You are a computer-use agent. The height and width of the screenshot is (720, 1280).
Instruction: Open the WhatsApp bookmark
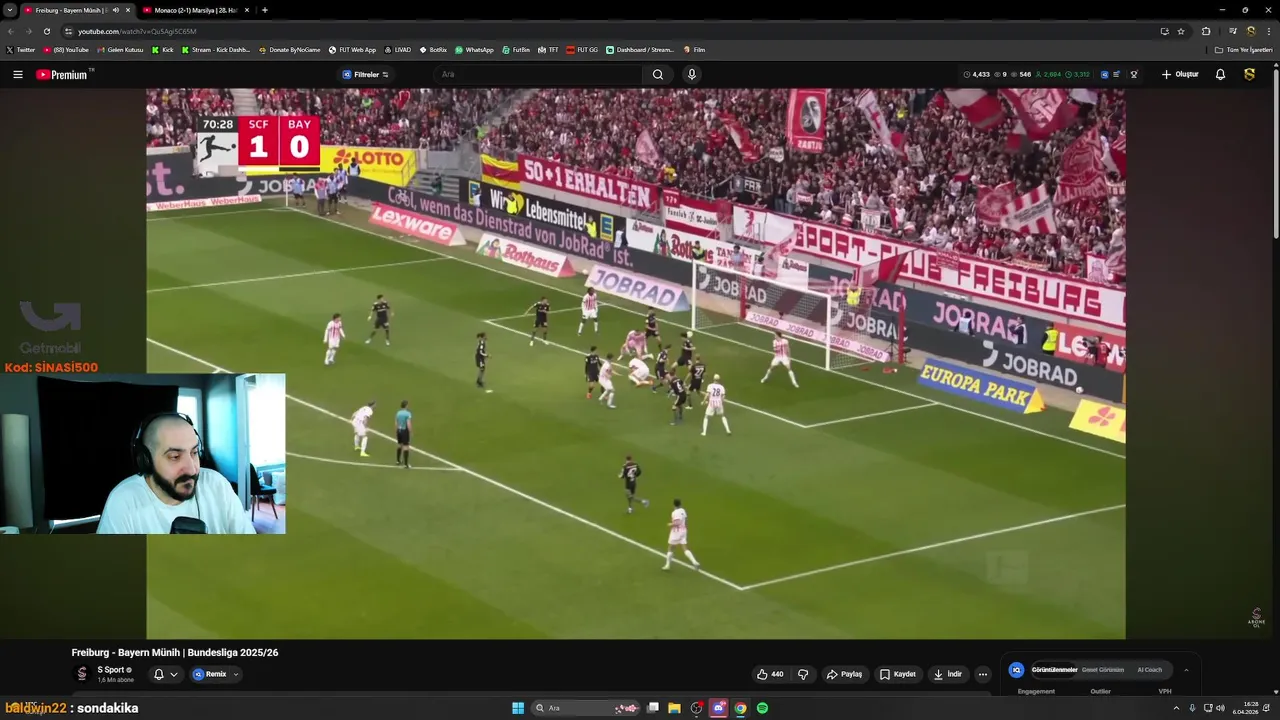(474, 49)
